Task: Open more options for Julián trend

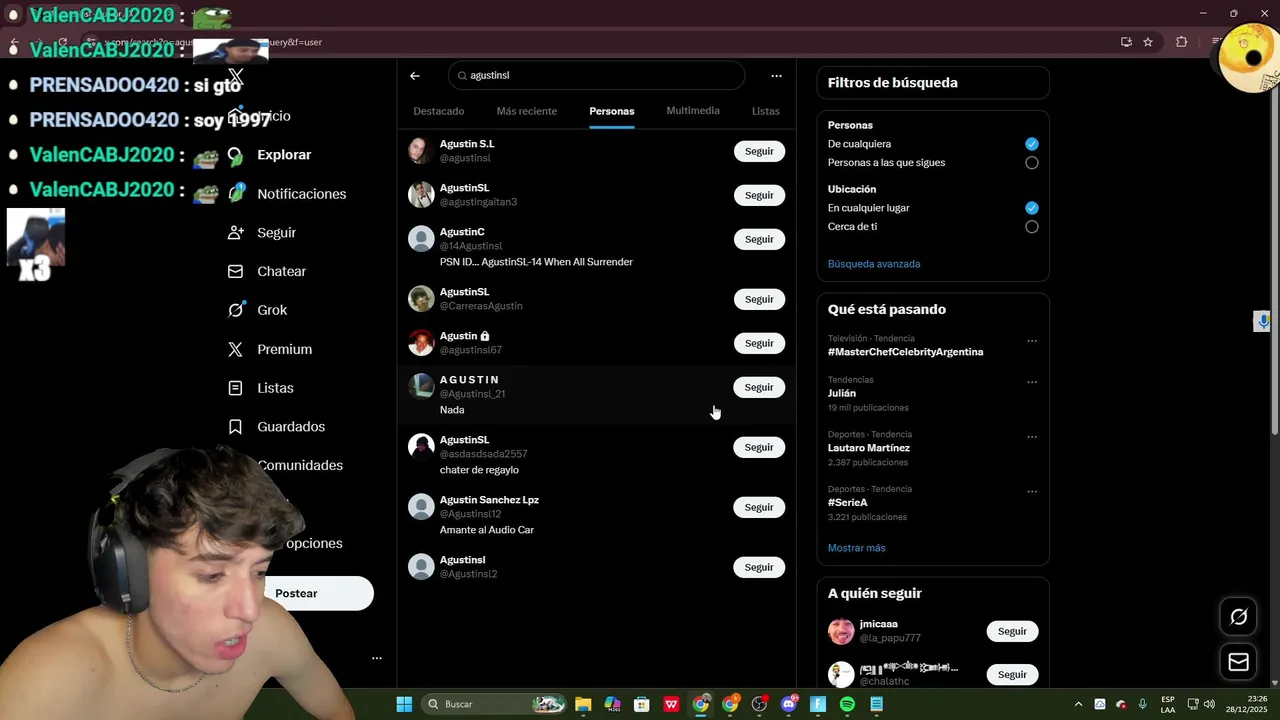Action: point(1032,382)
